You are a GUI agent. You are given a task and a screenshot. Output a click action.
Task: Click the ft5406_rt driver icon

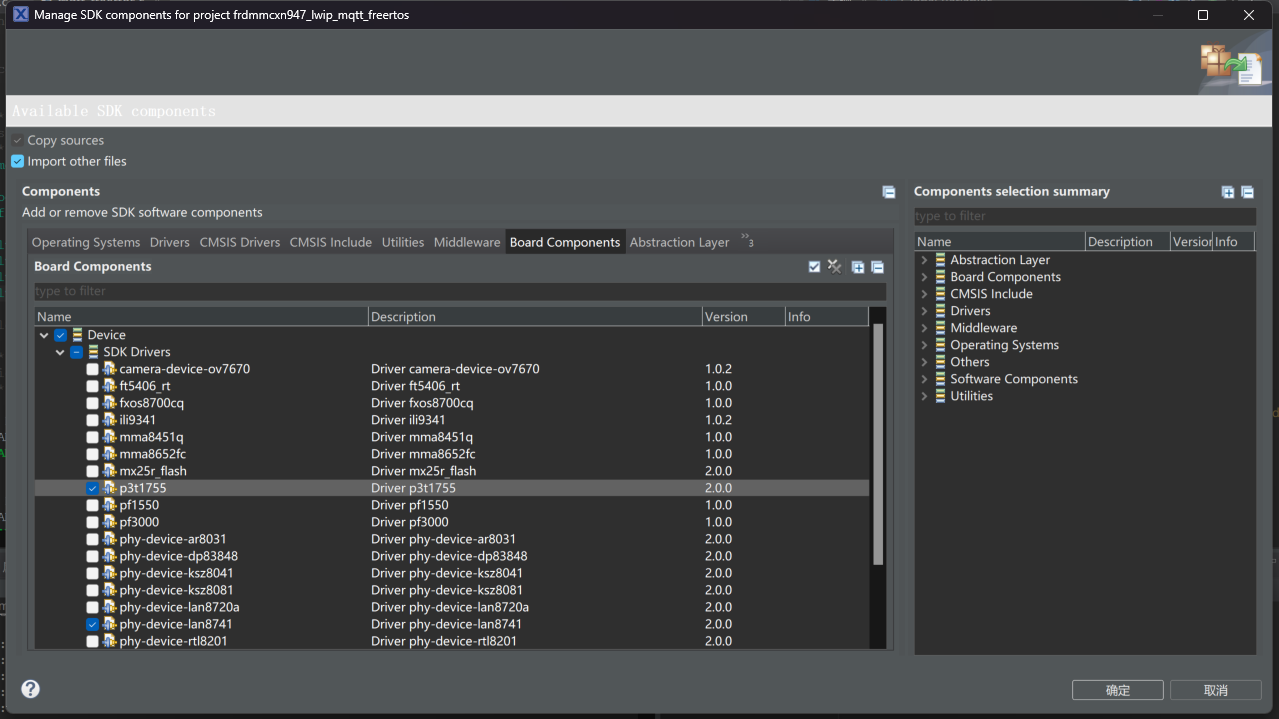point(110,386)
